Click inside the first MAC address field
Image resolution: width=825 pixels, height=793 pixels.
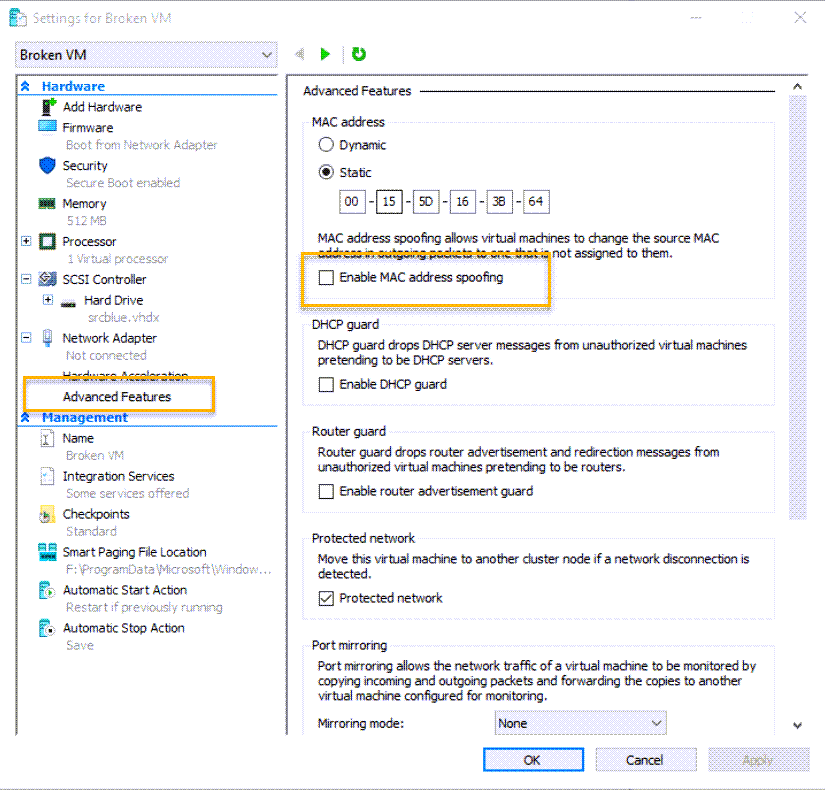click(x=352, y=201)
